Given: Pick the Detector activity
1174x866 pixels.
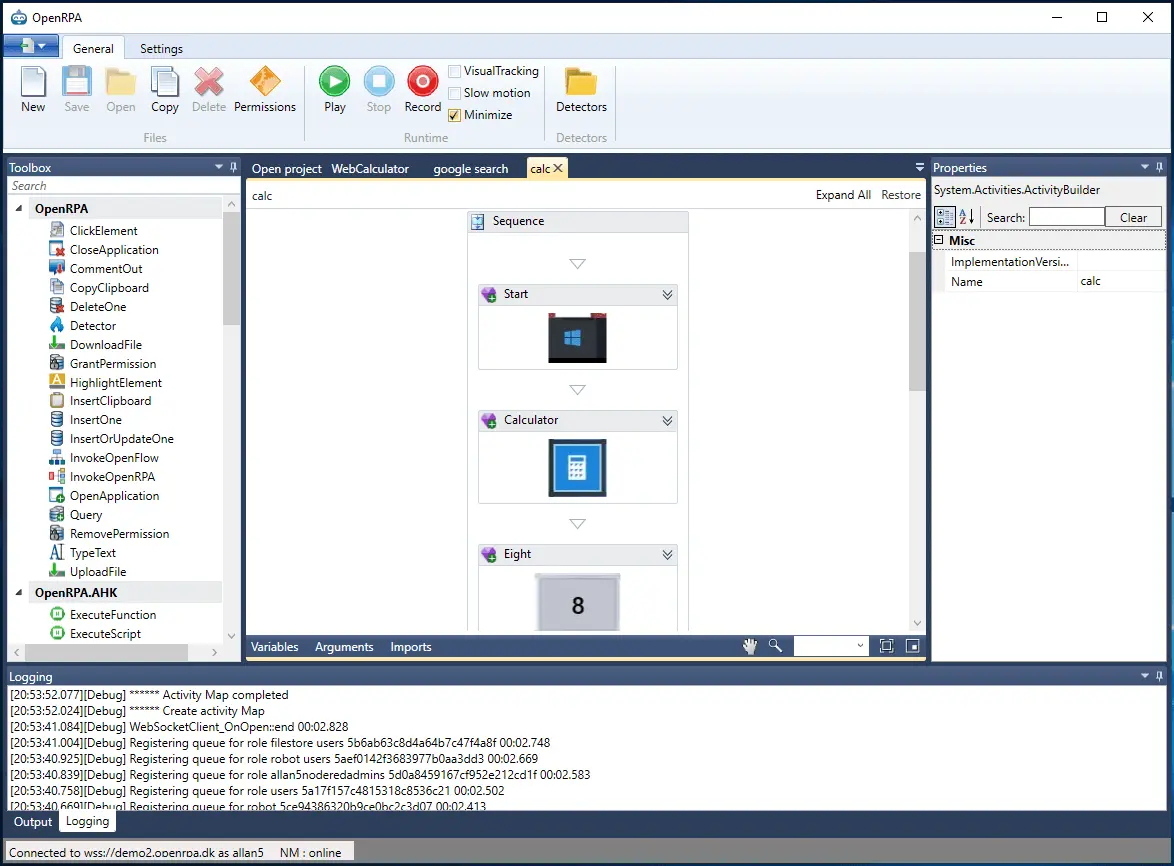Looking at the screenshot, I should coord(93,326).
